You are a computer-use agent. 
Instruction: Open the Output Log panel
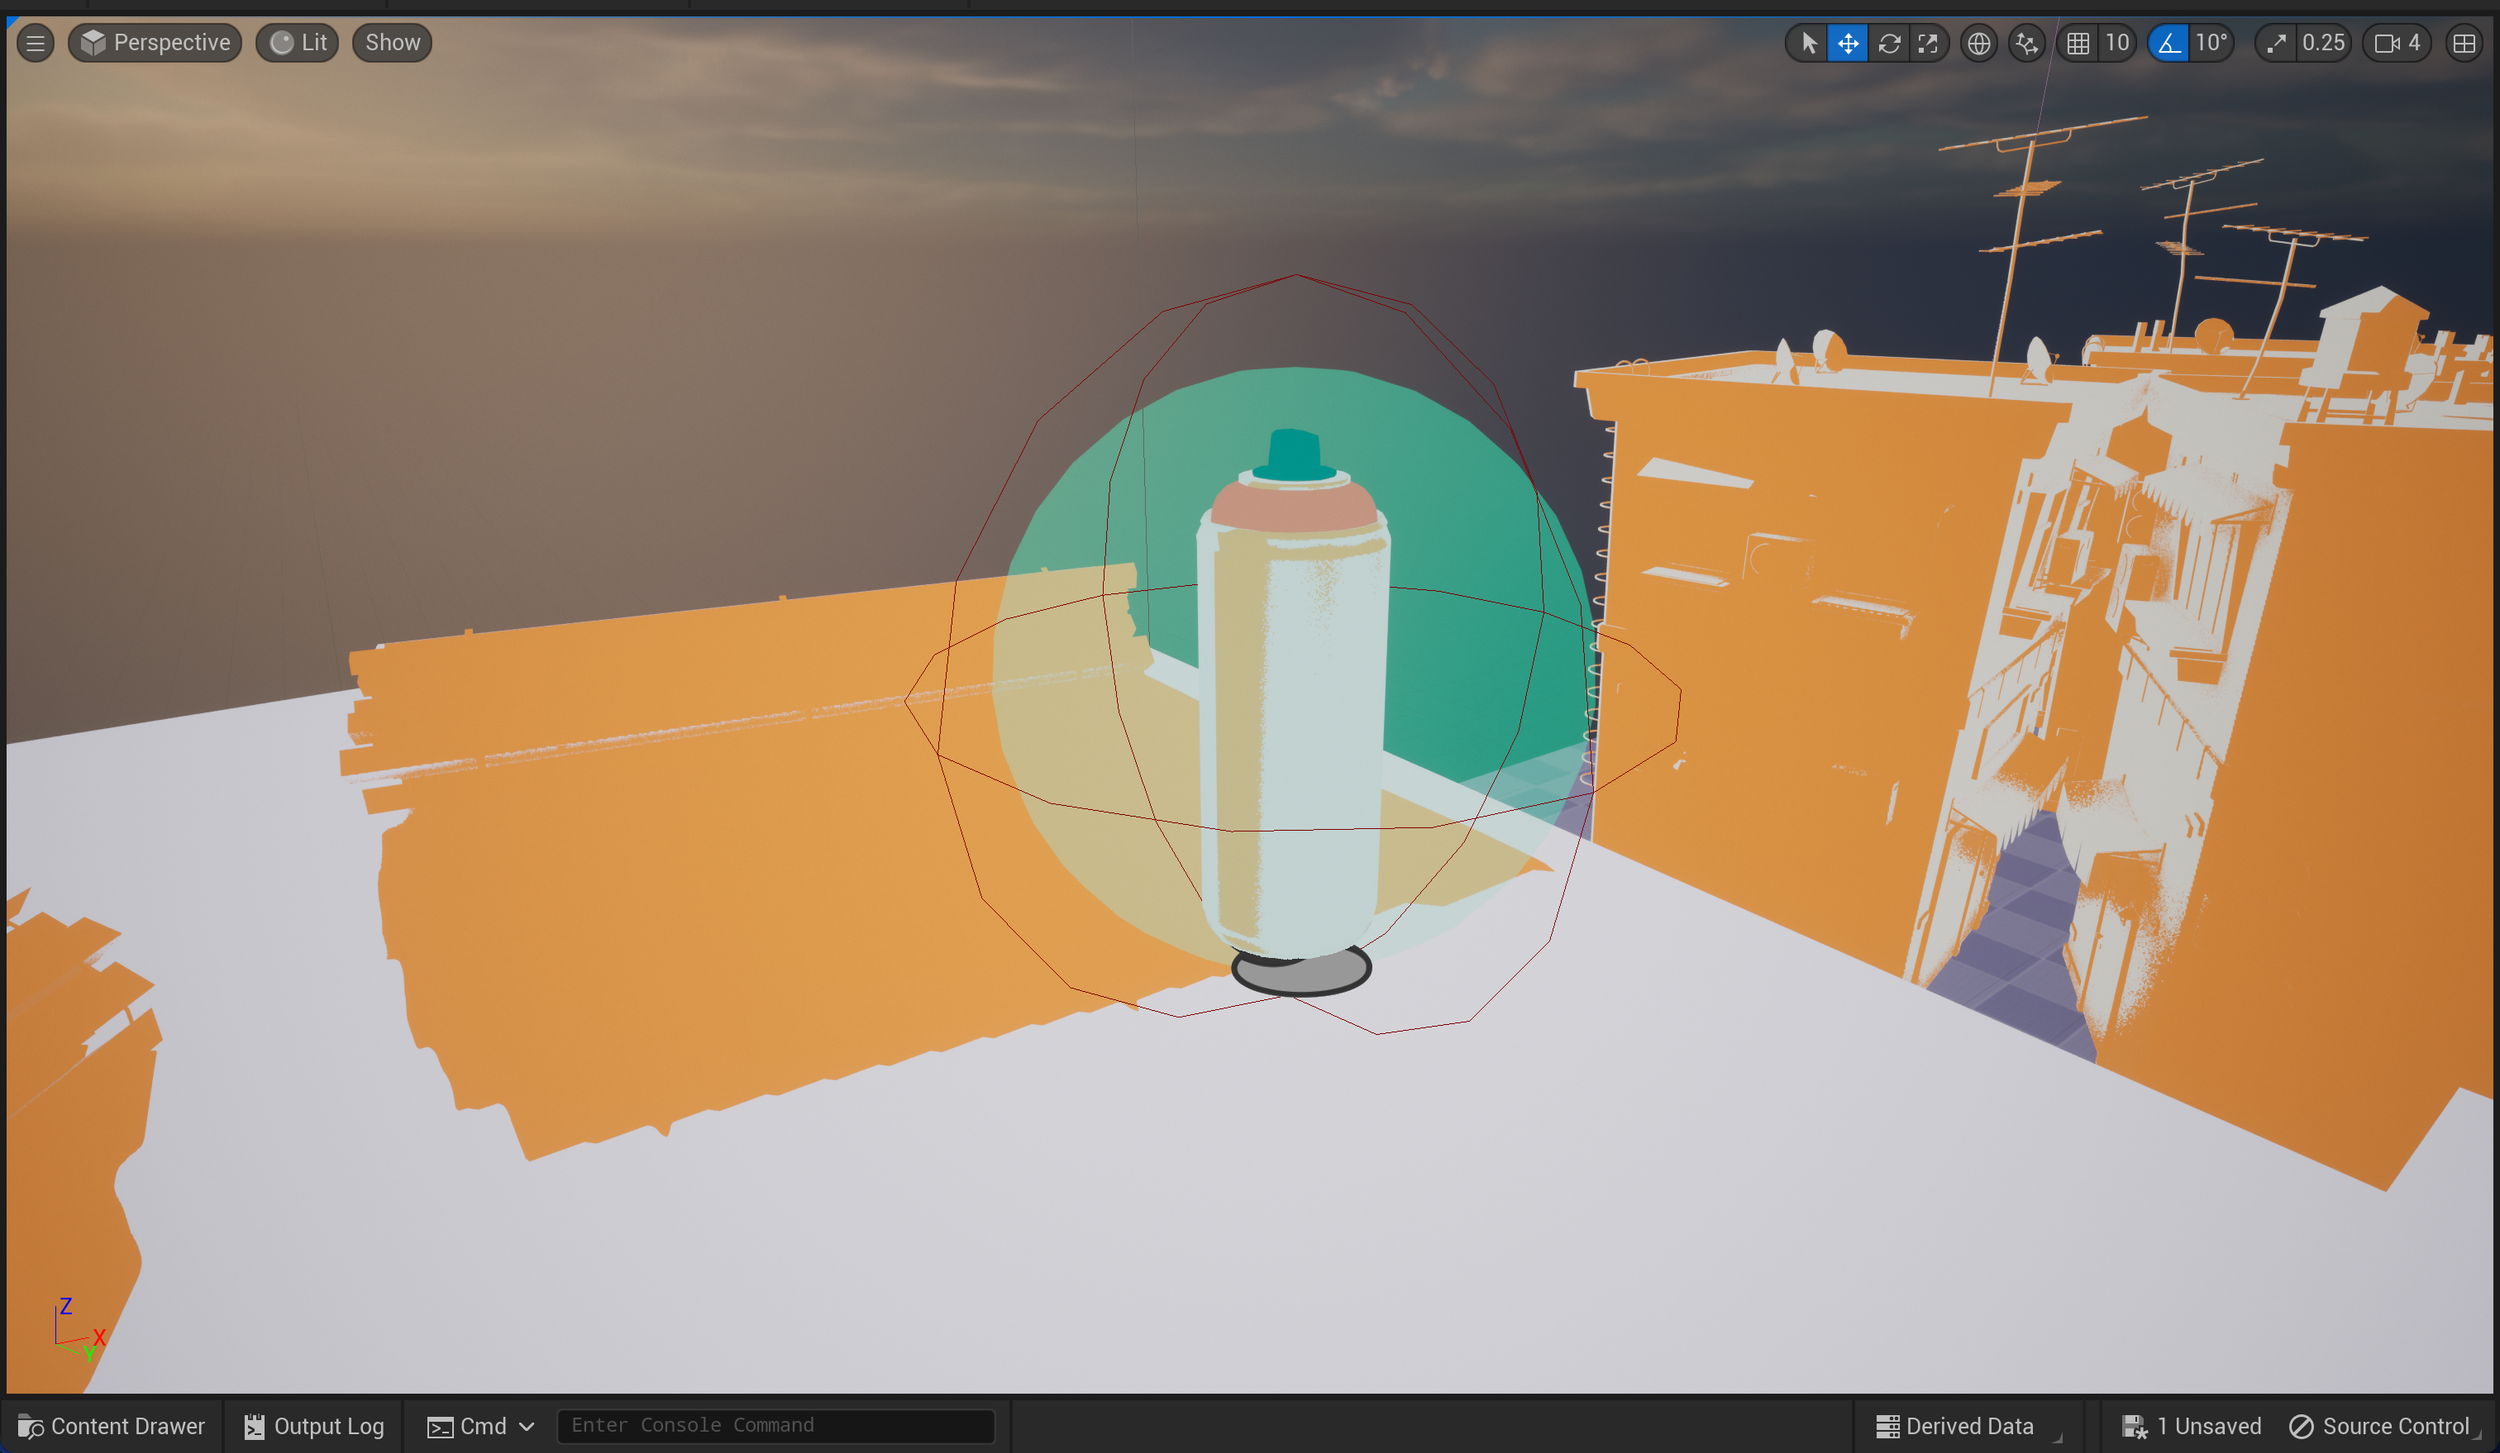tap(314, 1426)
